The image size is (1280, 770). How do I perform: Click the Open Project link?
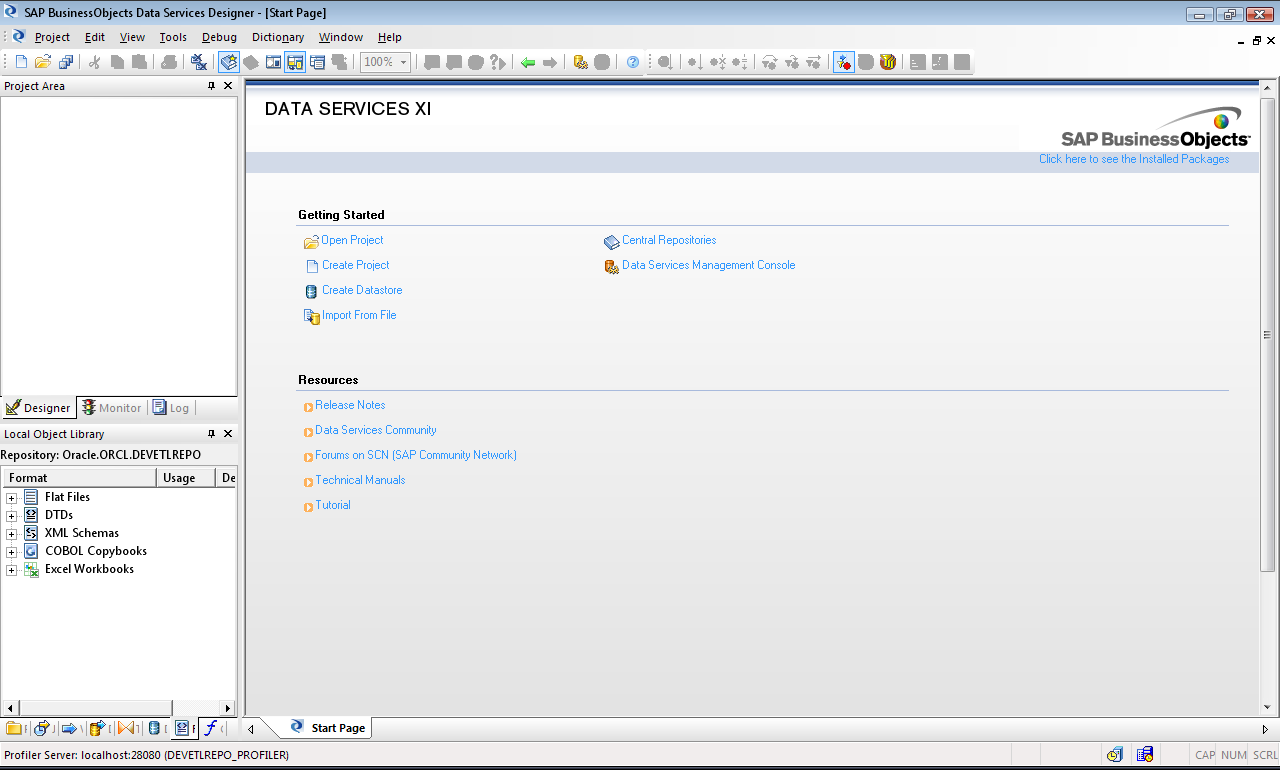coord(352,240)
